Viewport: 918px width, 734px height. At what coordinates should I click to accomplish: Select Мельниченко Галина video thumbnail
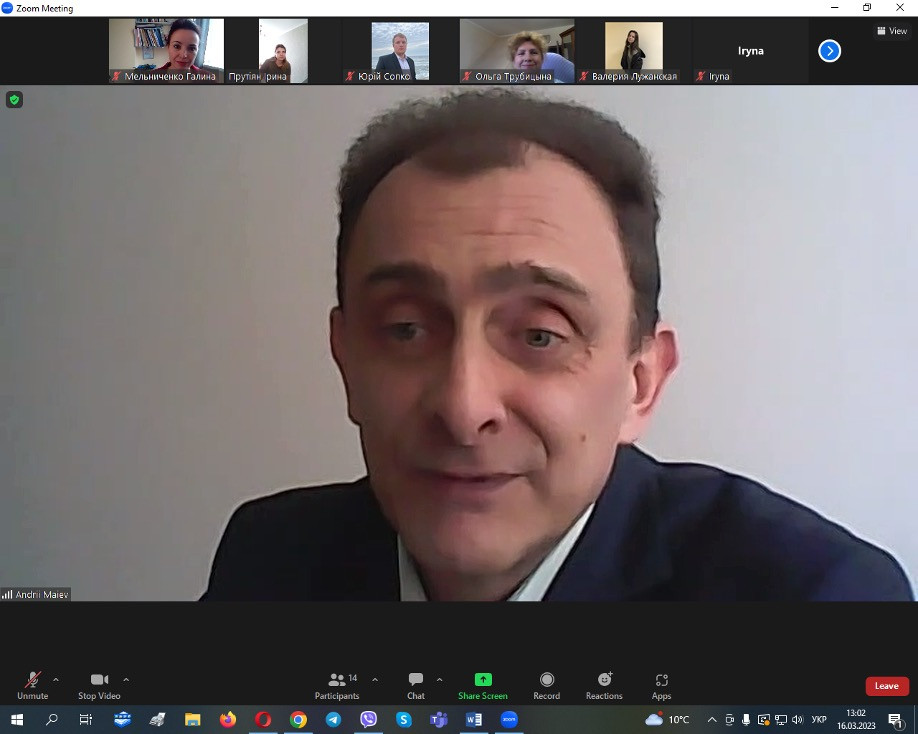tap(166, 50)
